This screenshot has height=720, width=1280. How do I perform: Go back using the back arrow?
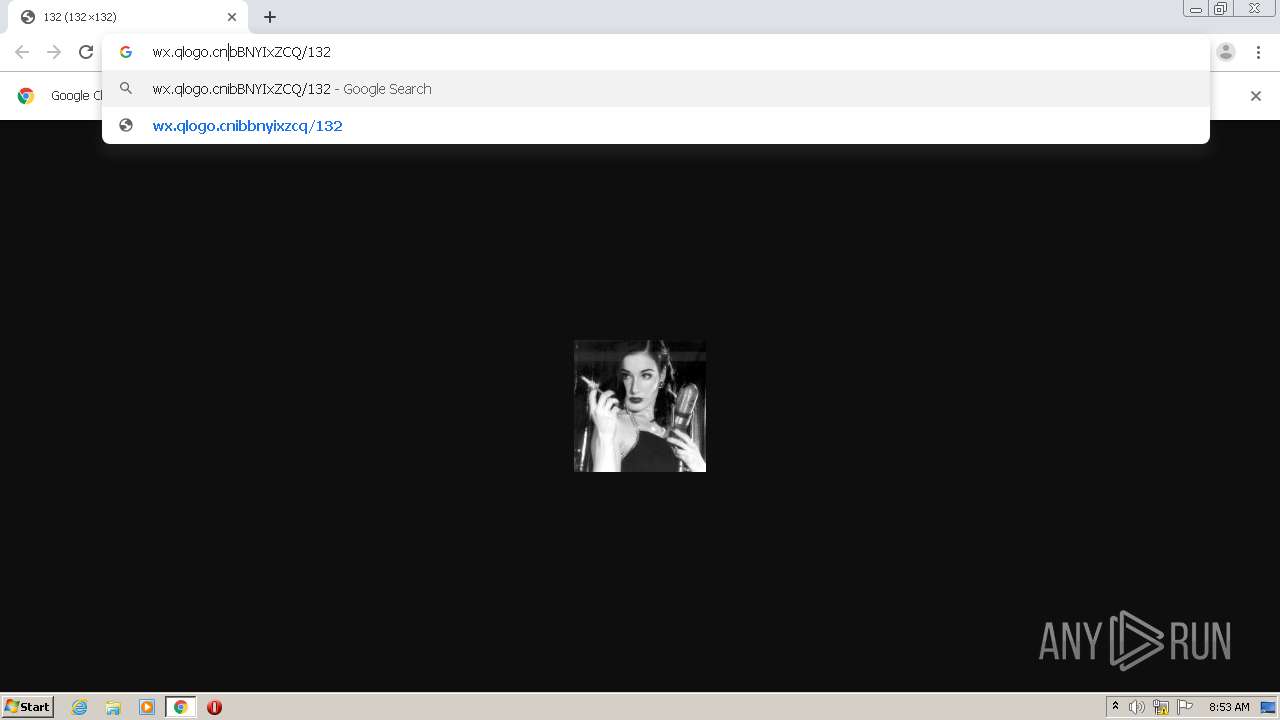coord(22,52)
